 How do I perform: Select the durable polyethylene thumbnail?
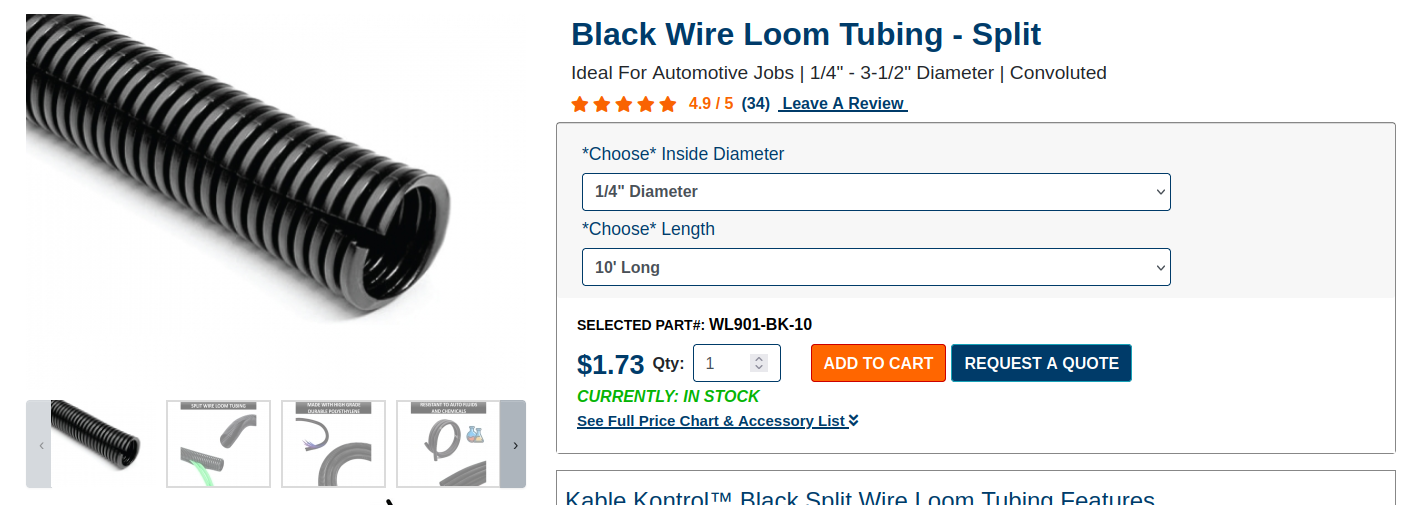point(333,444)
